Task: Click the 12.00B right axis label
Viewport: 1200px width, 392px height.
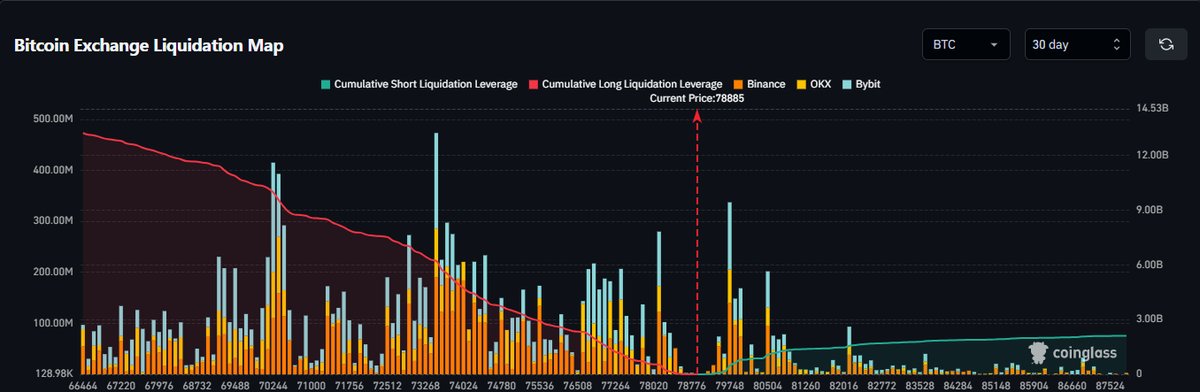Action: [1153, 156]
